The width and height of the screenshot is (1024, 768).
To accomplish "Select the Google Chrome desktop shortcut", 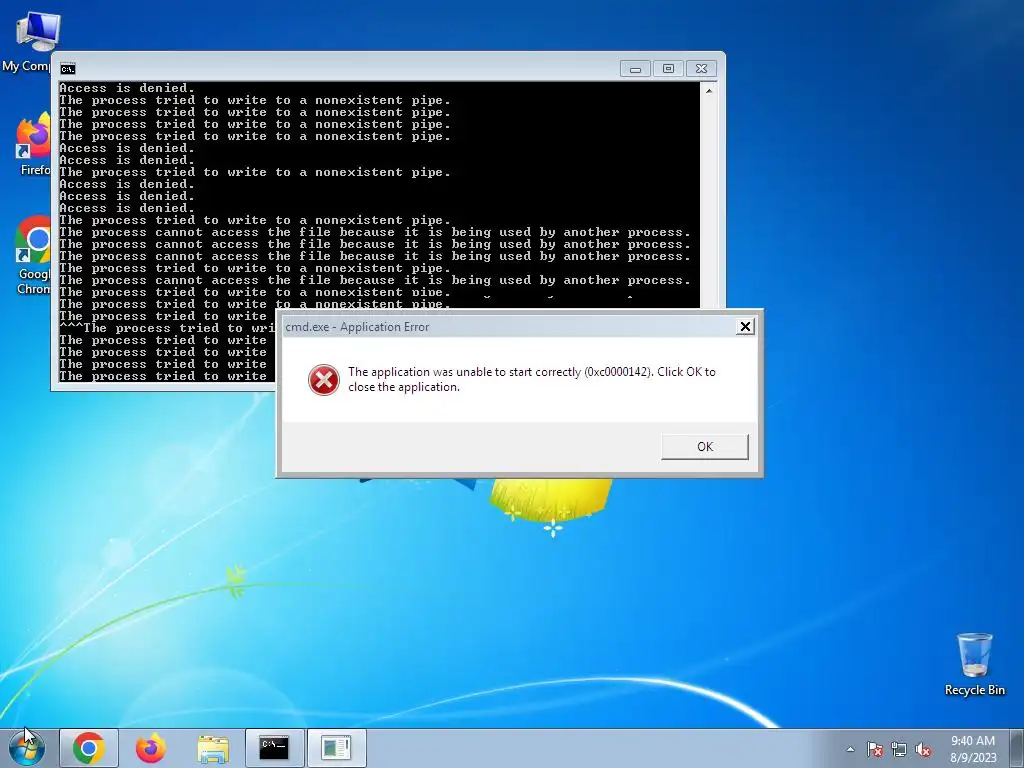I will pos(33,256).
